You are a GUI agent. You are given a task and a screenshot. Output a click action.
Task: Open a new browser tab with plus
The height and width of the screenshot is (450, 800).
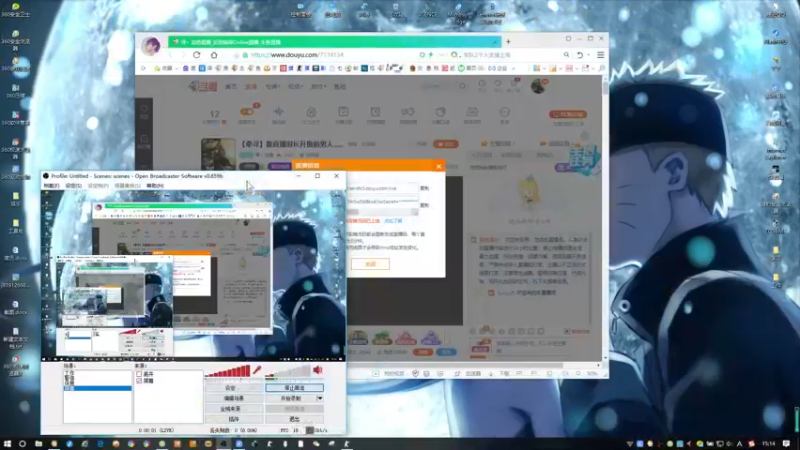508,42
